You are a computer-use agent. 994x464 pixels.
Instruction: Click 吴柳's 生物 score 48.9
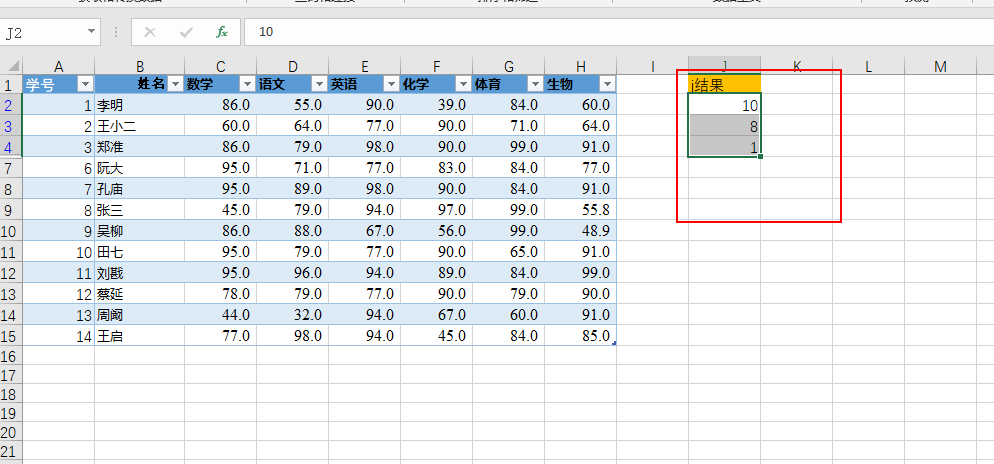(580, 231)
